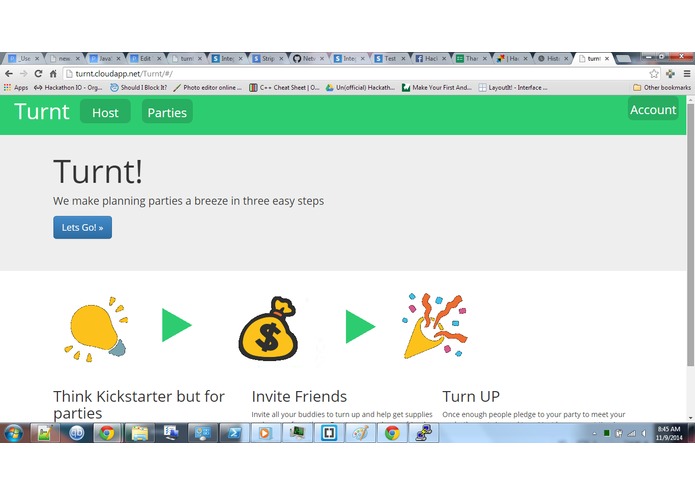Bookmark this page with the star icon
This screenshot has width=695, height=494.
click(x=654, y=74)
